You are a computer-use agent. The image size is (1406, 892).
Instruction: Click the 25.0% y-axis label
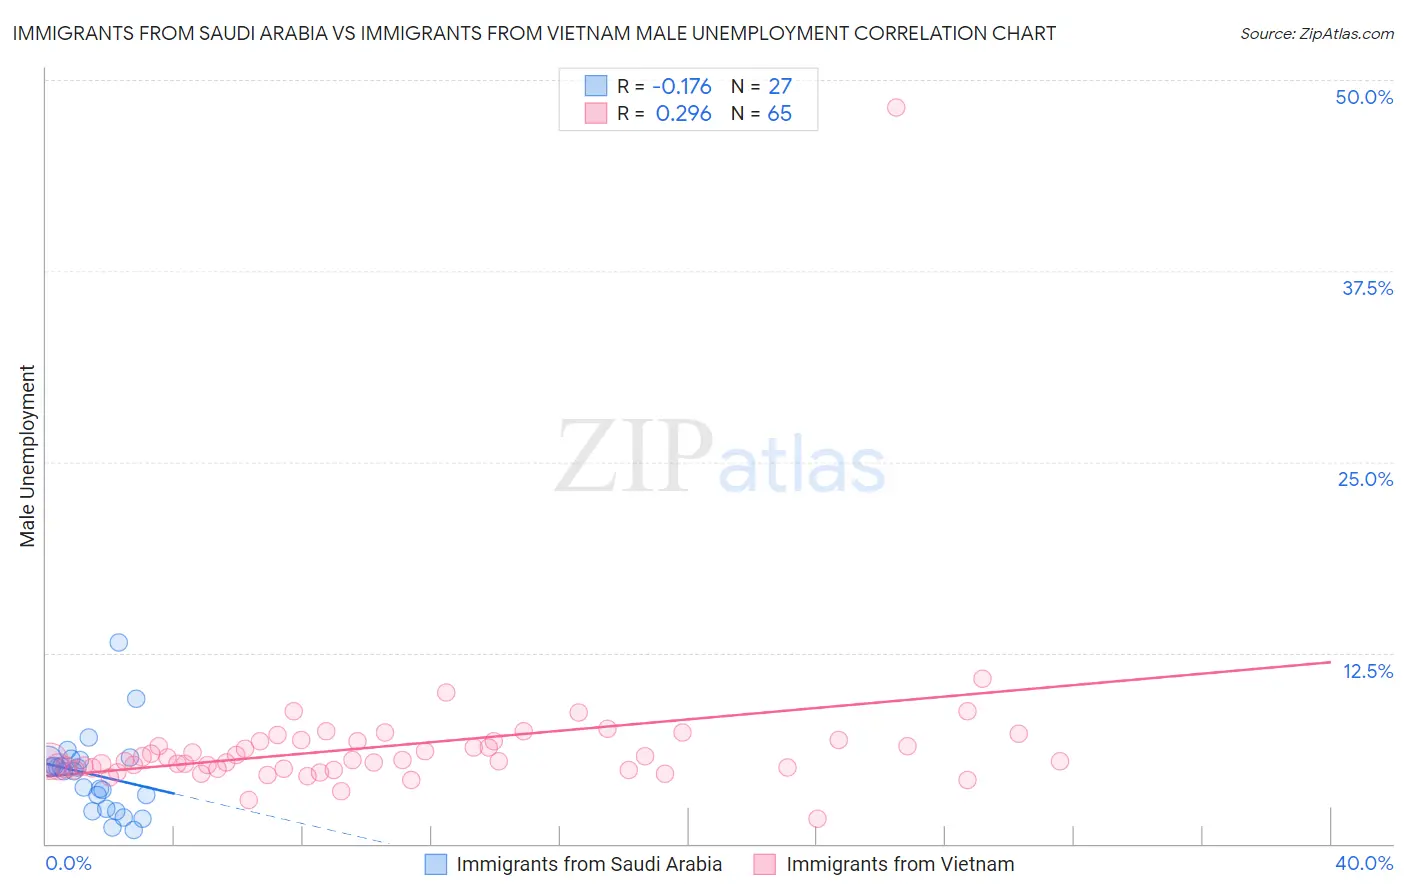tap(1365, 479)
